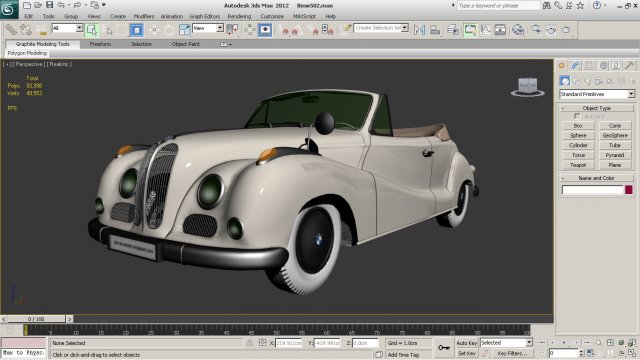
Task: Collapse the Object Type rollout
Action: coord(597,108)
